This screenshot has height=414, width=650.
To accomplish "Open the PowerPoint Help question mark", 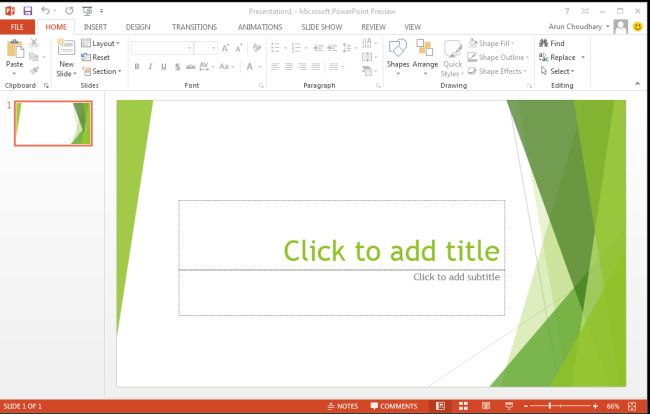I will [x=567, y=11].
